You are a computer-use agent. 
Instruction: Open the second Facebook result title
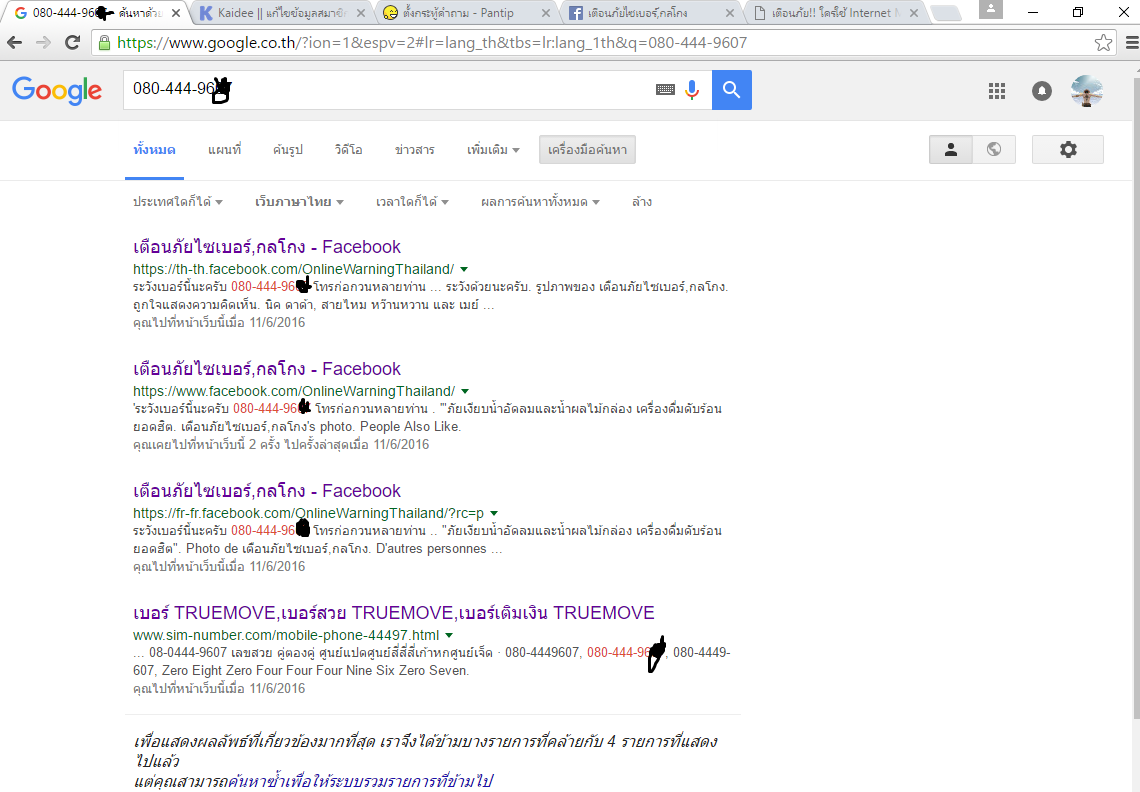(267, 369)
